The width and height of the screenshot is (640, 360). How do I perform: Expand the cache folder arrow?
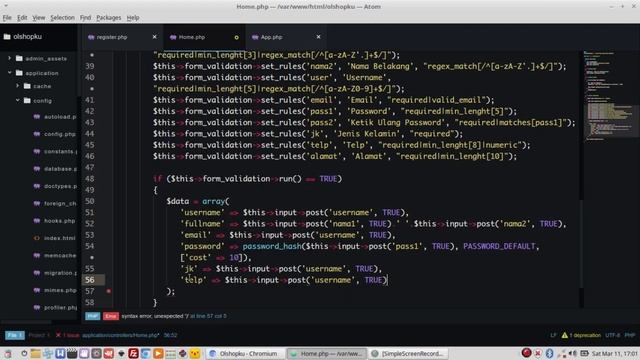[18, 86]
